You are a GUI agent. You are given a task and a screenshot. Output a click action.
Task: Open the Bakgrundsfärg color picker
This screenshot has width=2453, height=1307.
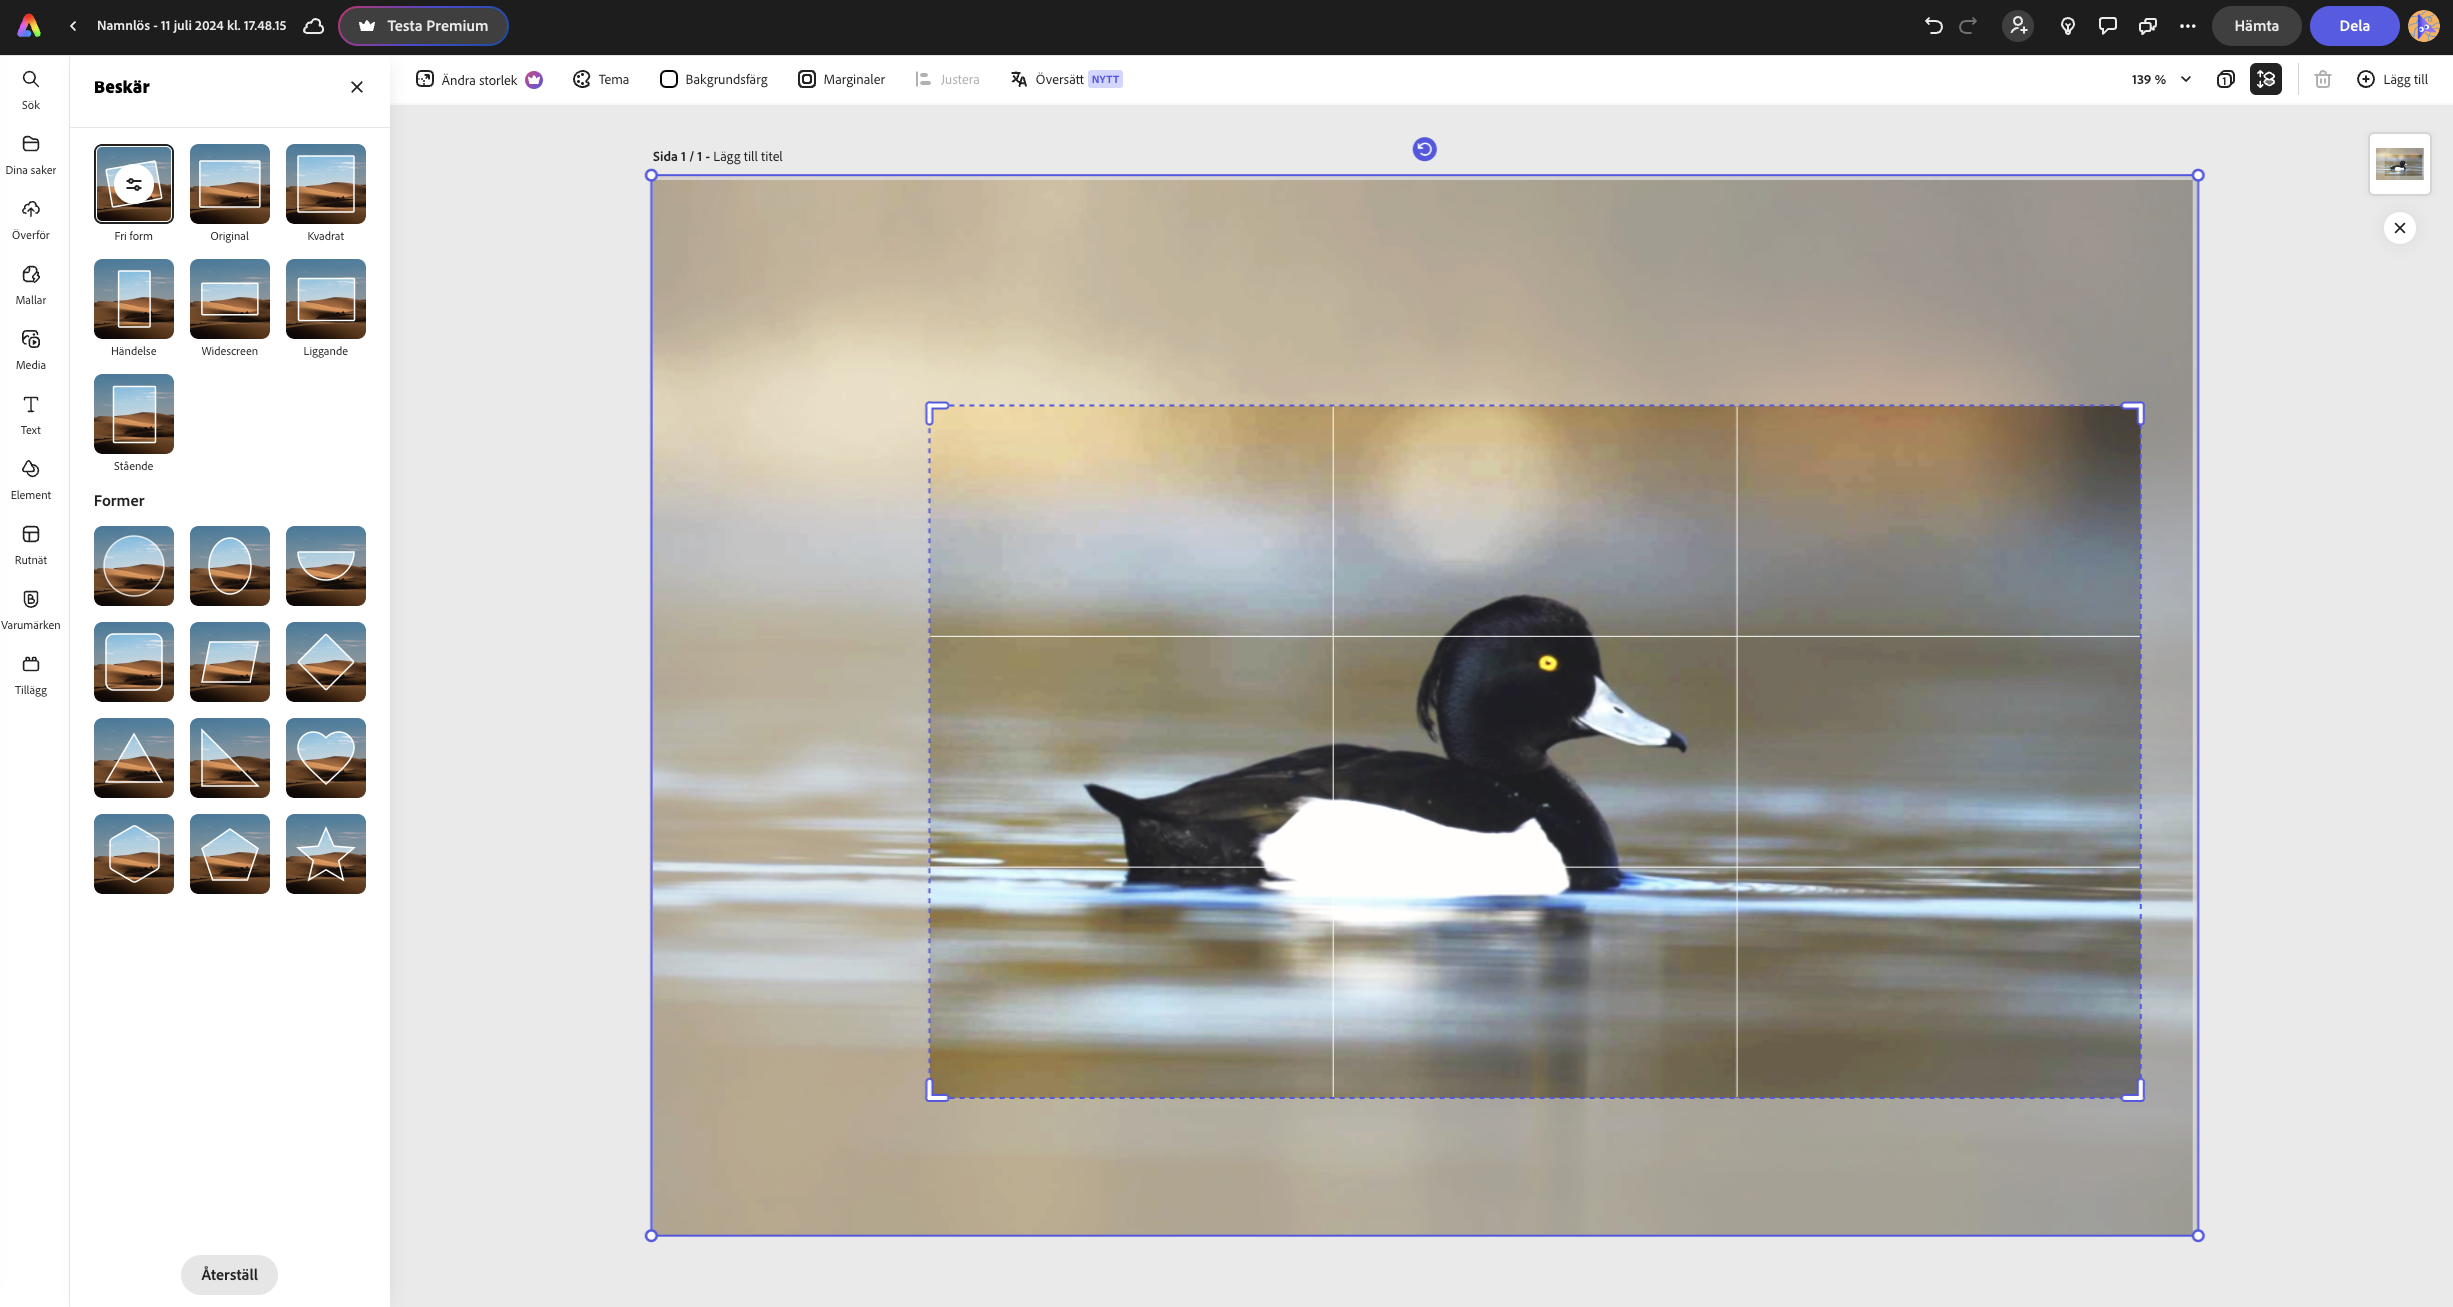point(714,79)
